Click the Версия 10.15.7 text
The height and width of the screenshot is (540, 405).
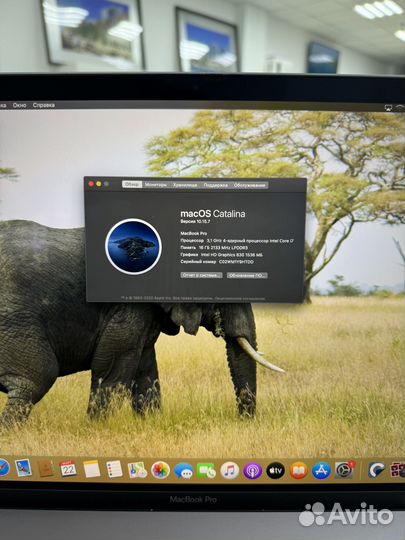click(195, 221)
